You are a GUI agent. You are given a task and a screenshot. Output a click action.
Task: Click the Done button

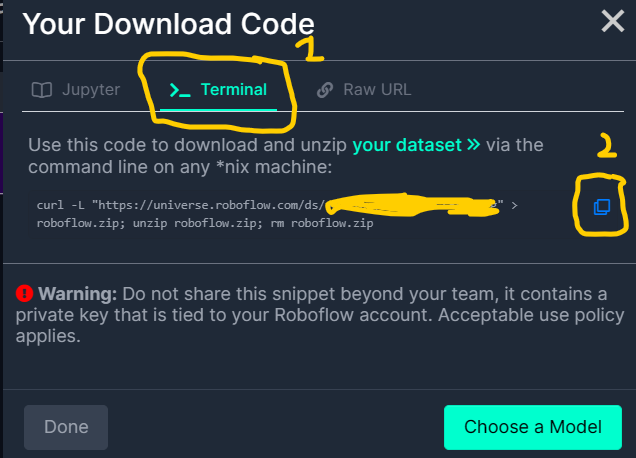[66, 427]
